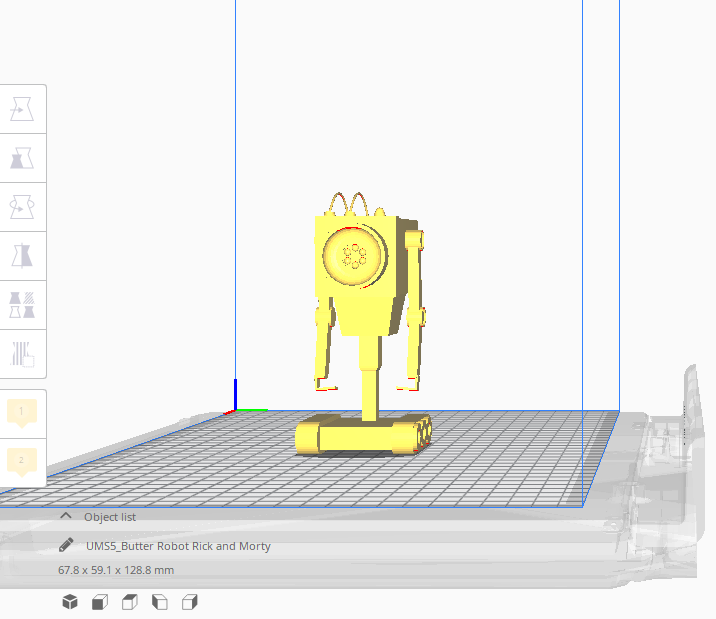
Task: Click the 67.8 x 59.1 x 128.8 mm dimensions
Action: 116,570
